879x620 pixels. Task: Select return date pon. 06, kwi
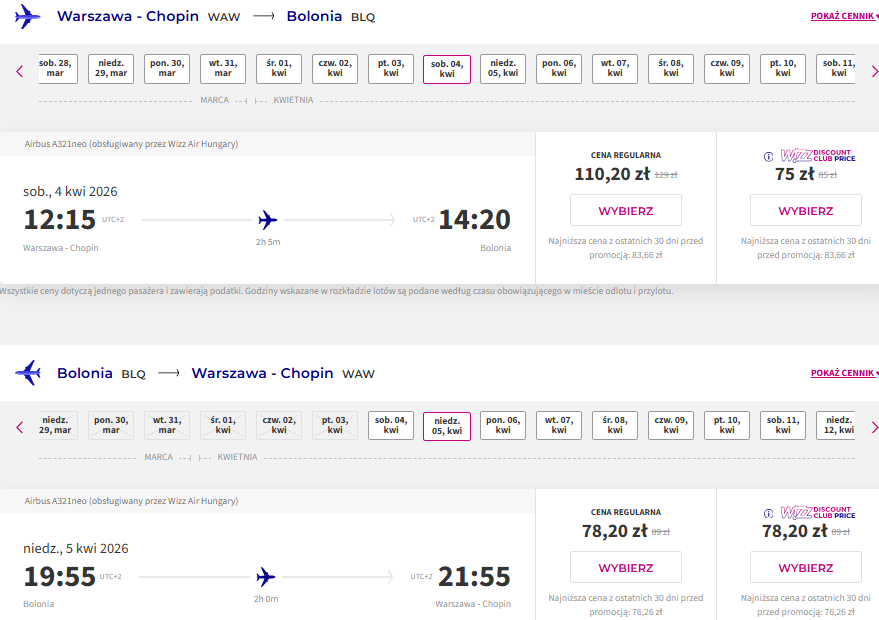click(503, 425)
